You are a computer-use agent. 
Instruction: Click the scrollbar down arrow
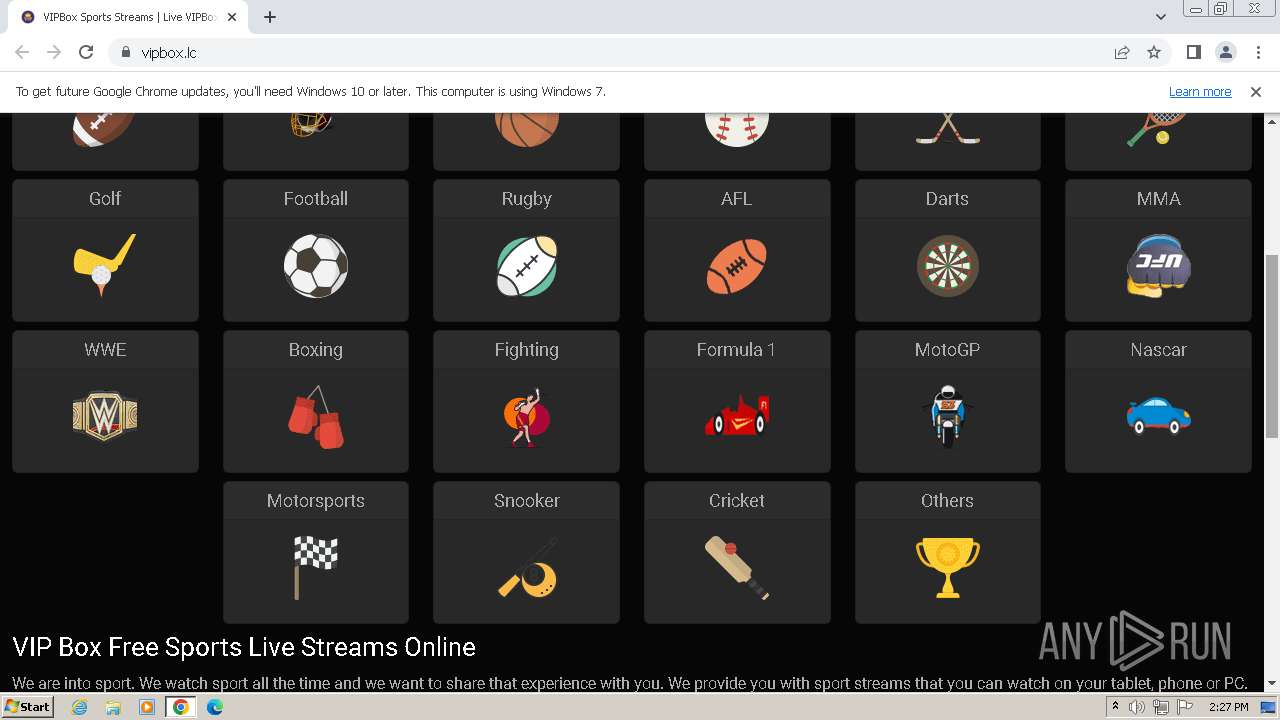1272,684
